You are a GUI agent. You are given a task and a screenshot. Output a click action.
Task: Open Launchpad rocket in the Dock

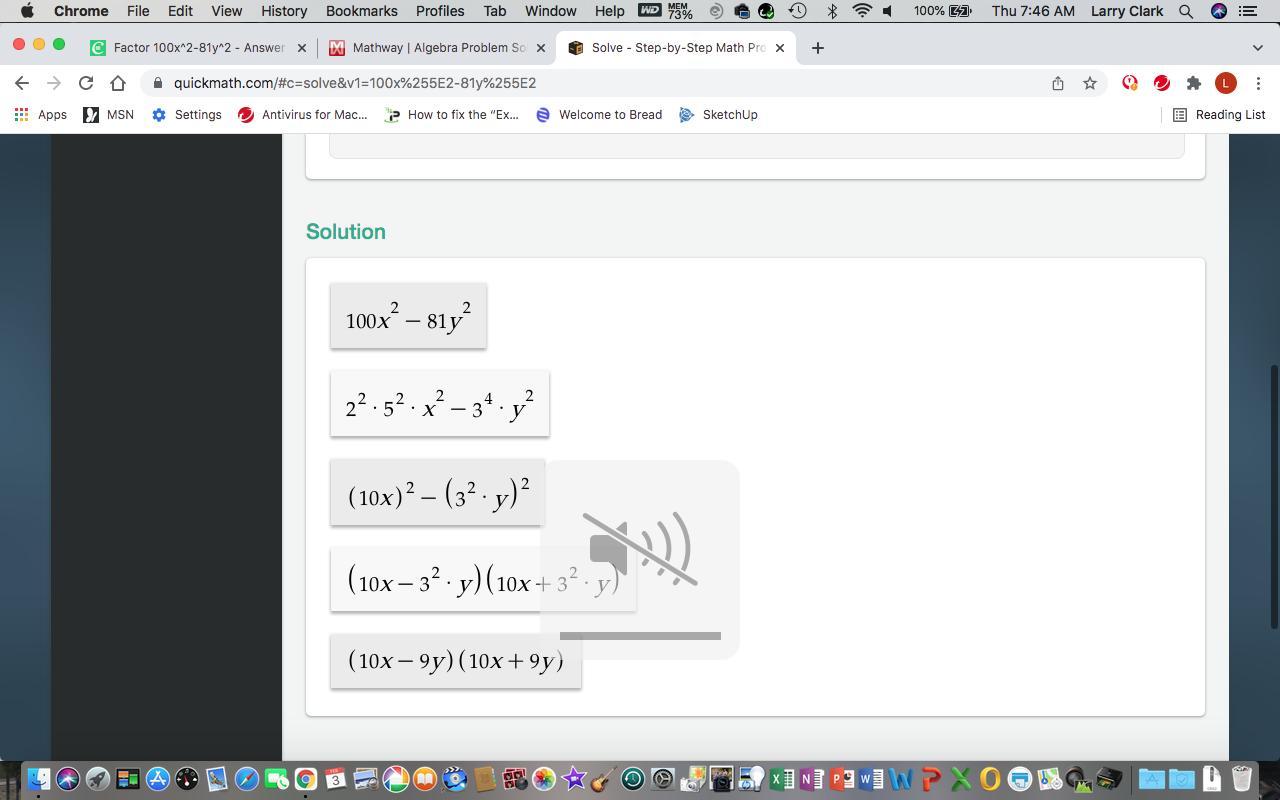[x=98, y=778]
